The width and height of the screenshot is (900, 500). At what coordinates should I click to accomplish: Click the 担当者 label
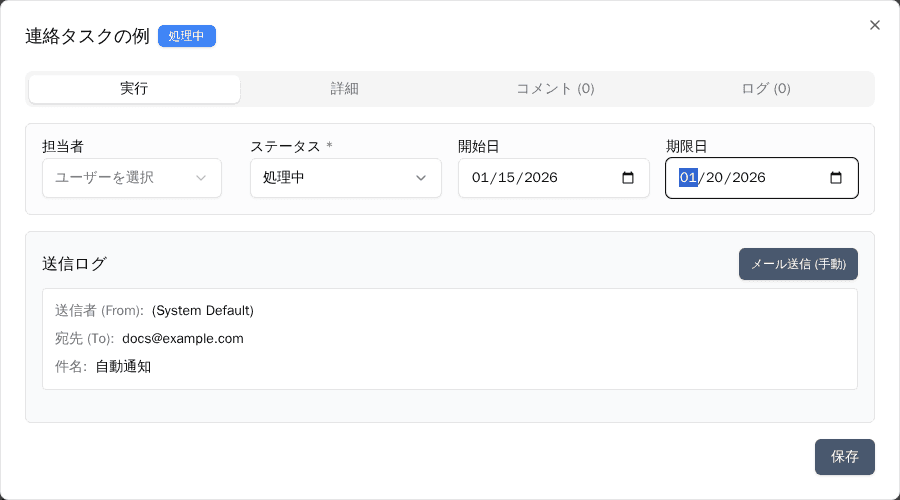click(63, 146)
